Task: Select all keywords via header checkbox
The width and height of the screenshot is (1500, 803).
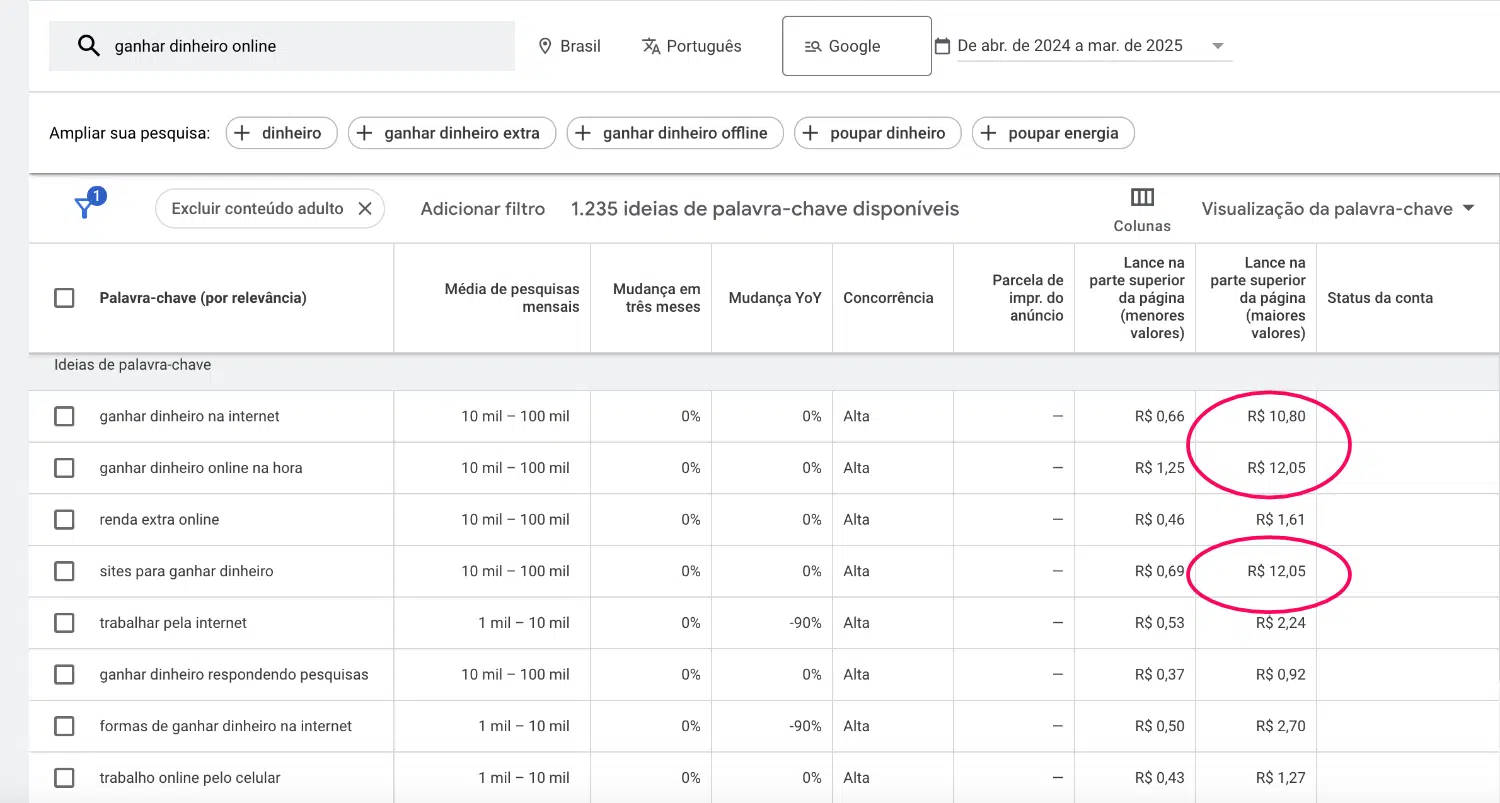Action: click(x=64, y=297)
